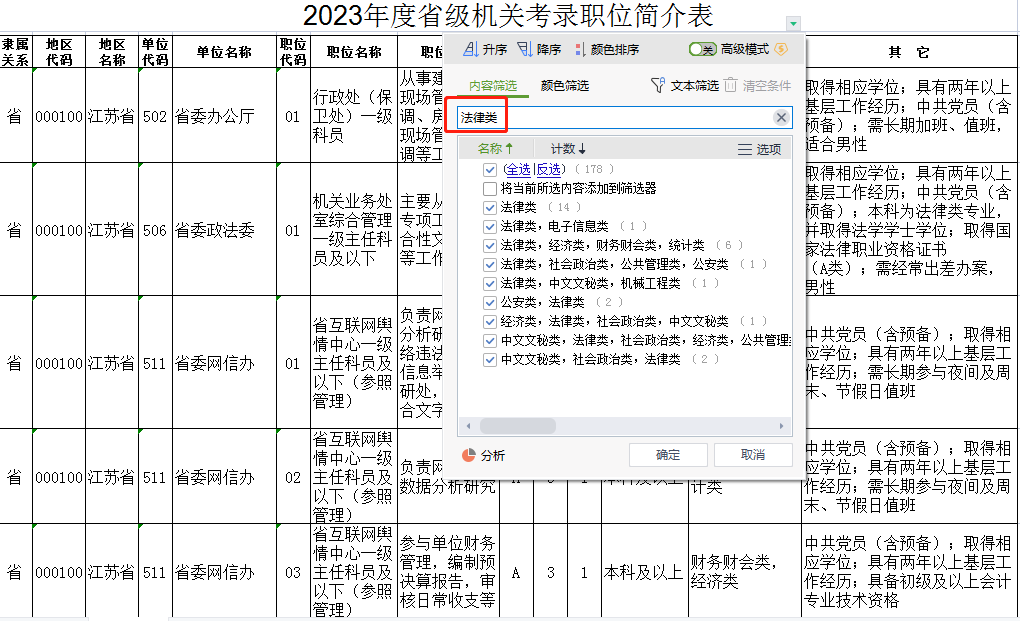Toggle the 全选|反选 checkbox
1020x621 pixels.
click(490, 170)
